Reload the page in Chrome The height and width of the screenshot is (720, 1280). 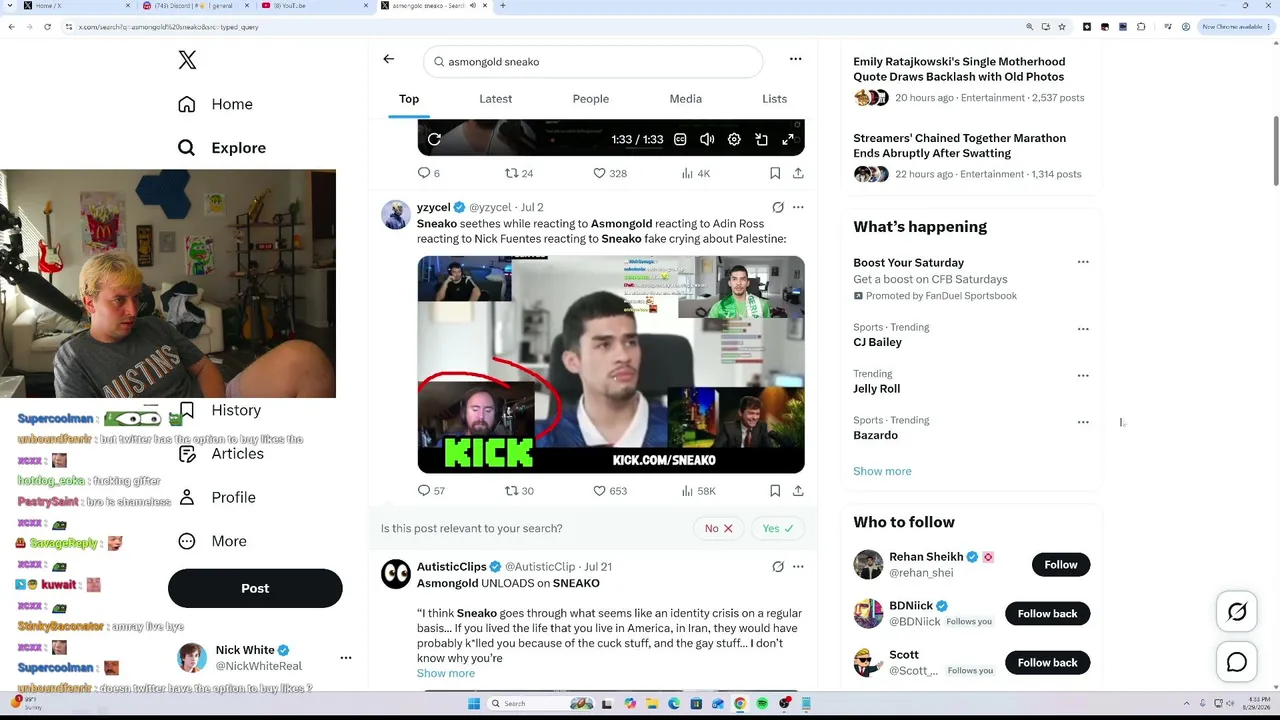coord(47,27)
